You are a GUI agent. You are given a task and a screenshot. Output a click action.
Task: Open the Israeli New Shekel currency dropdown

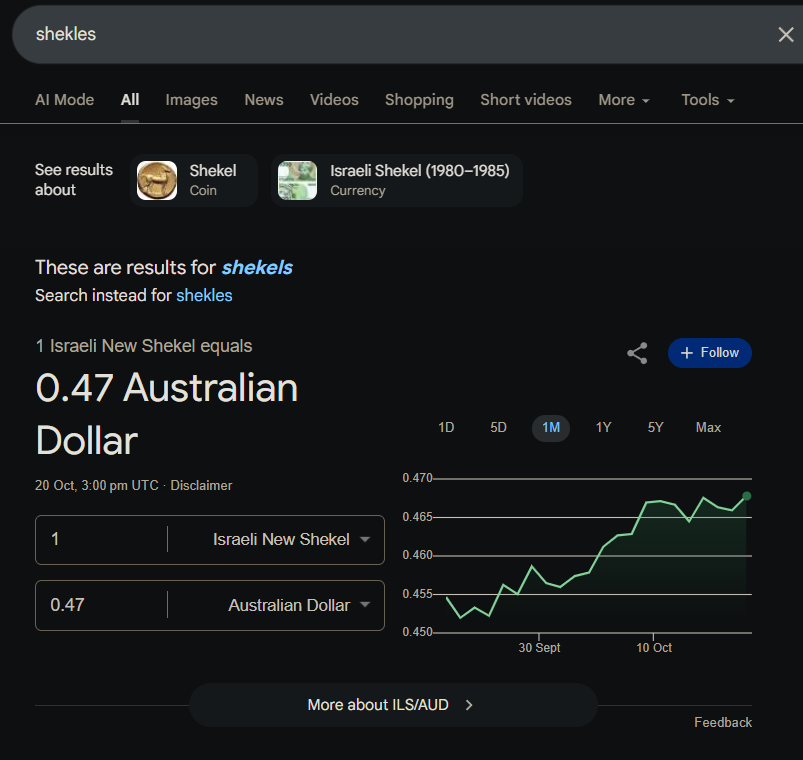point(290,539)
